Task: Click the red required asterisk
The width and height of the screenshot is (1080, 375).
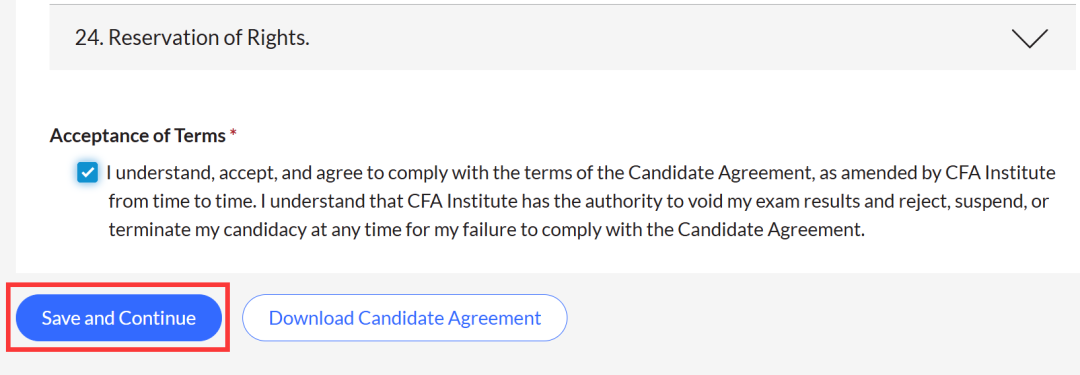Action: point(233,133)
